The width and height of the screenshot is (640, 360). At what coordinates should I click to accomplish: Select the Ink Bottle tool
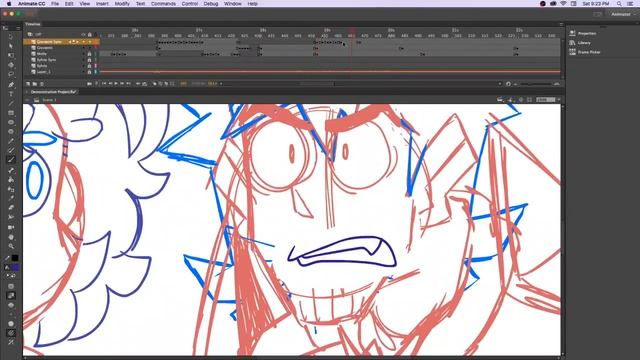11,189
